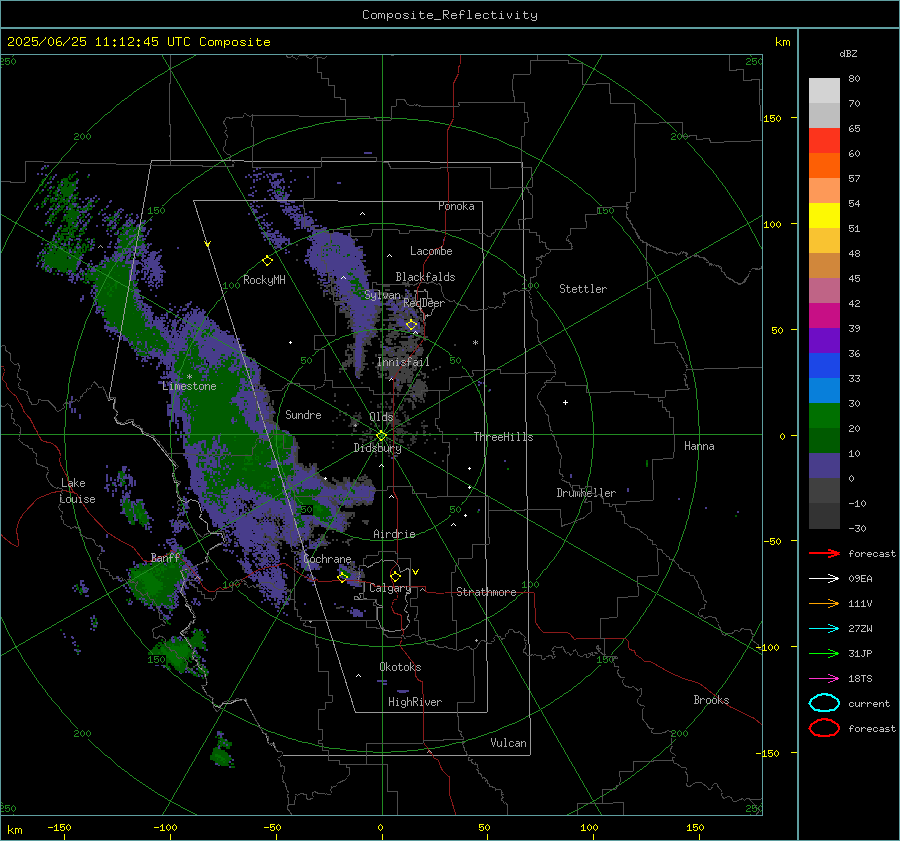Click the 65 dBZ red color swatch
900x841 pixels.
824,140
